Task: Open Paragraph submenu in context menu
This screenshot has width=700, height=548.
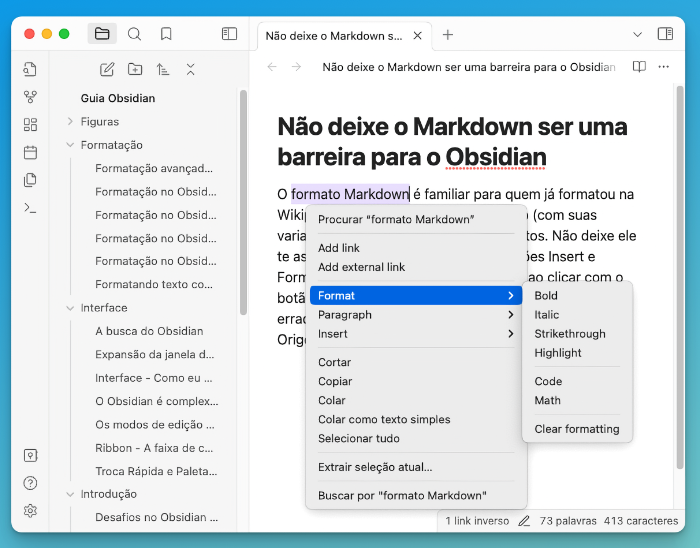Action: tap(416, 315)
